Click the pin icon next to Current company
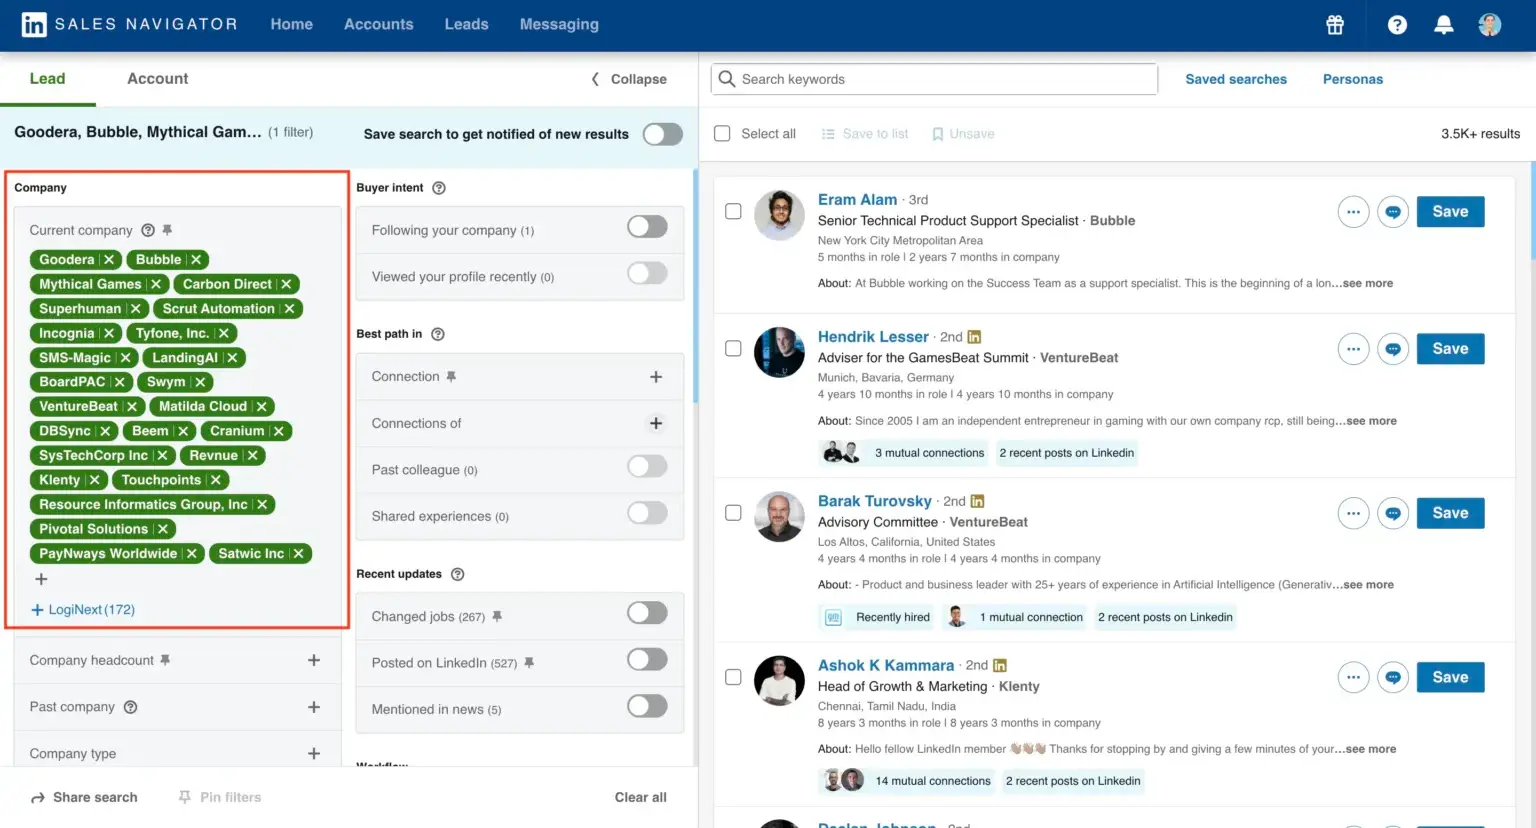 point(167,230)
